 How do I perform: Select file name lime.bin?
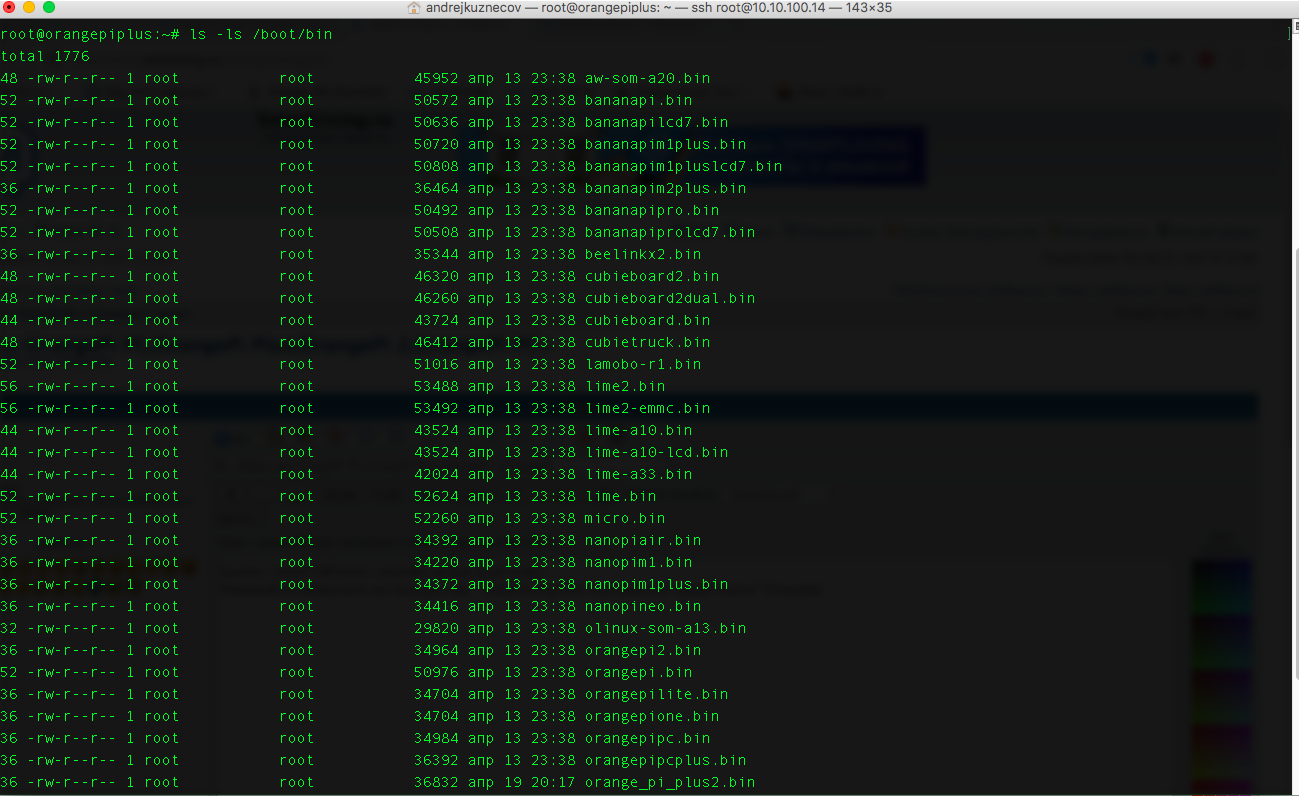click(621, 496)
